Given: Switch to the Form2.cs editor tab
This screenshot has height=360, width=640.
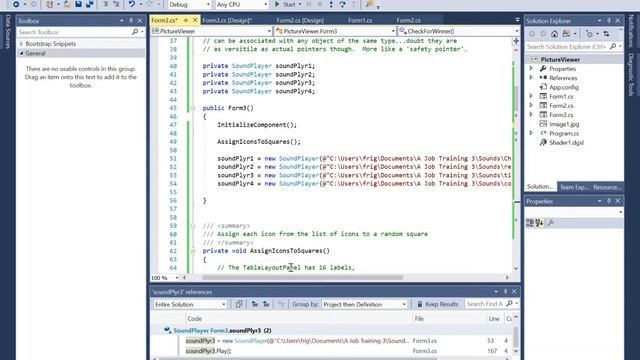Looking at the screenshot, I should click(x=408, y=20).
